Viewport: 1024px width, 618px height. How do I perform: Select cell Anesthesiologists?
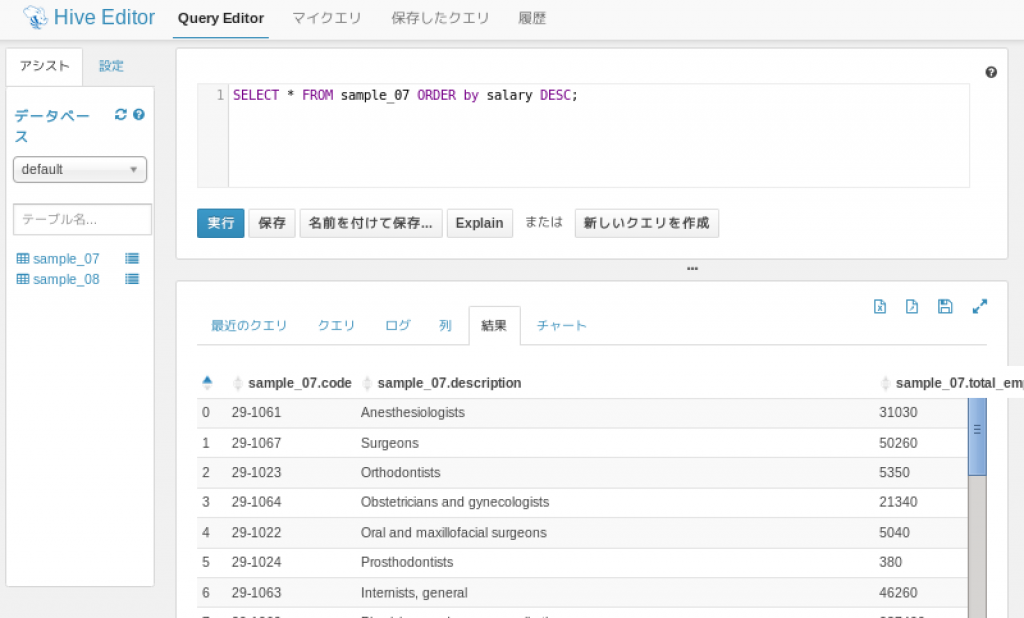[413, 413]
